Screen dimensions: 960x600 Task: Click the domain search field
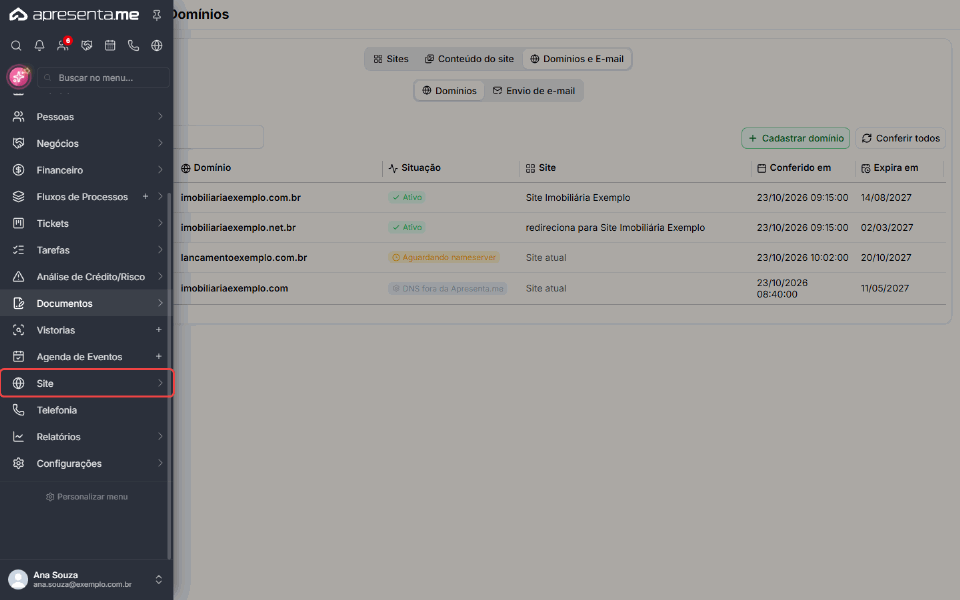[x=219, y=137]
